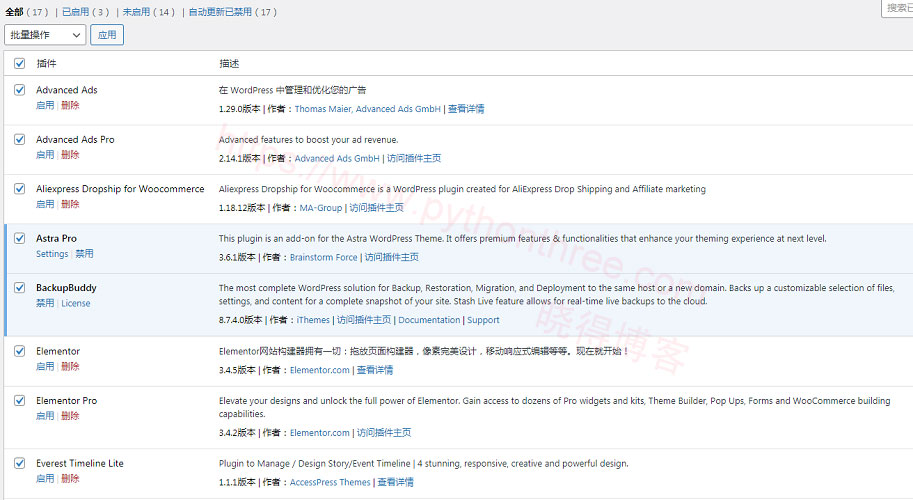The height and width of the screenshot is (500, 913).
Task: Click Aliexpress Dropship for Woocommerce plugin name
Action: click(120, 189)
